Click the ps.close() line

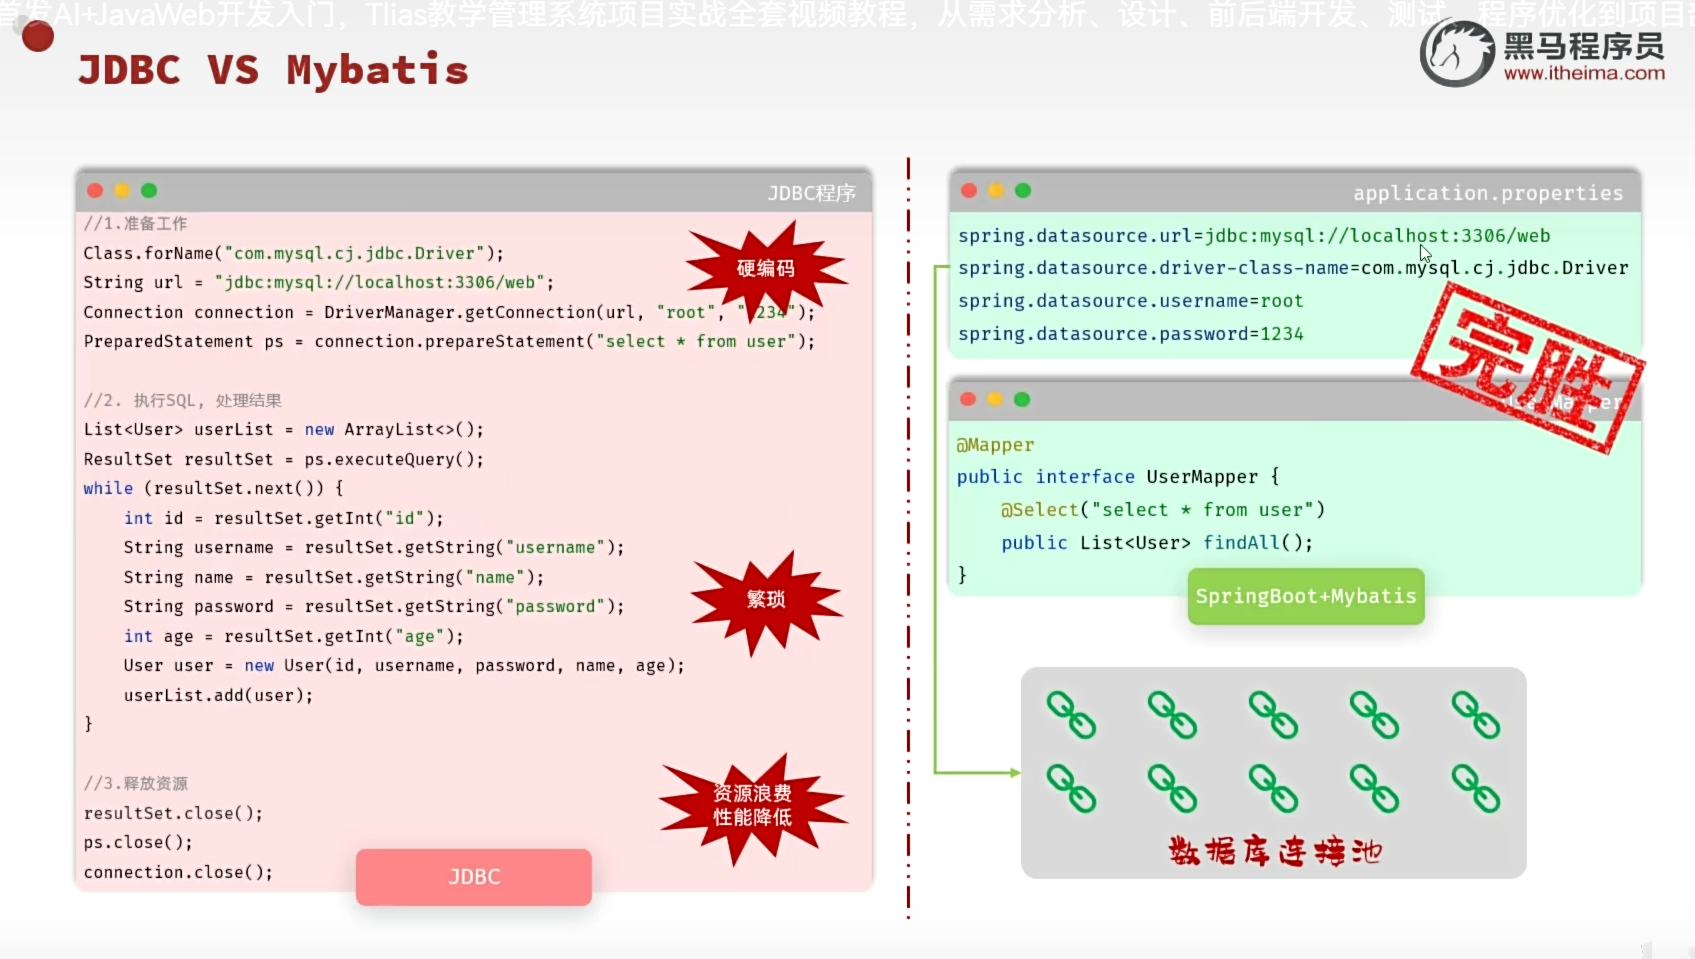click(x=138, y=842)
